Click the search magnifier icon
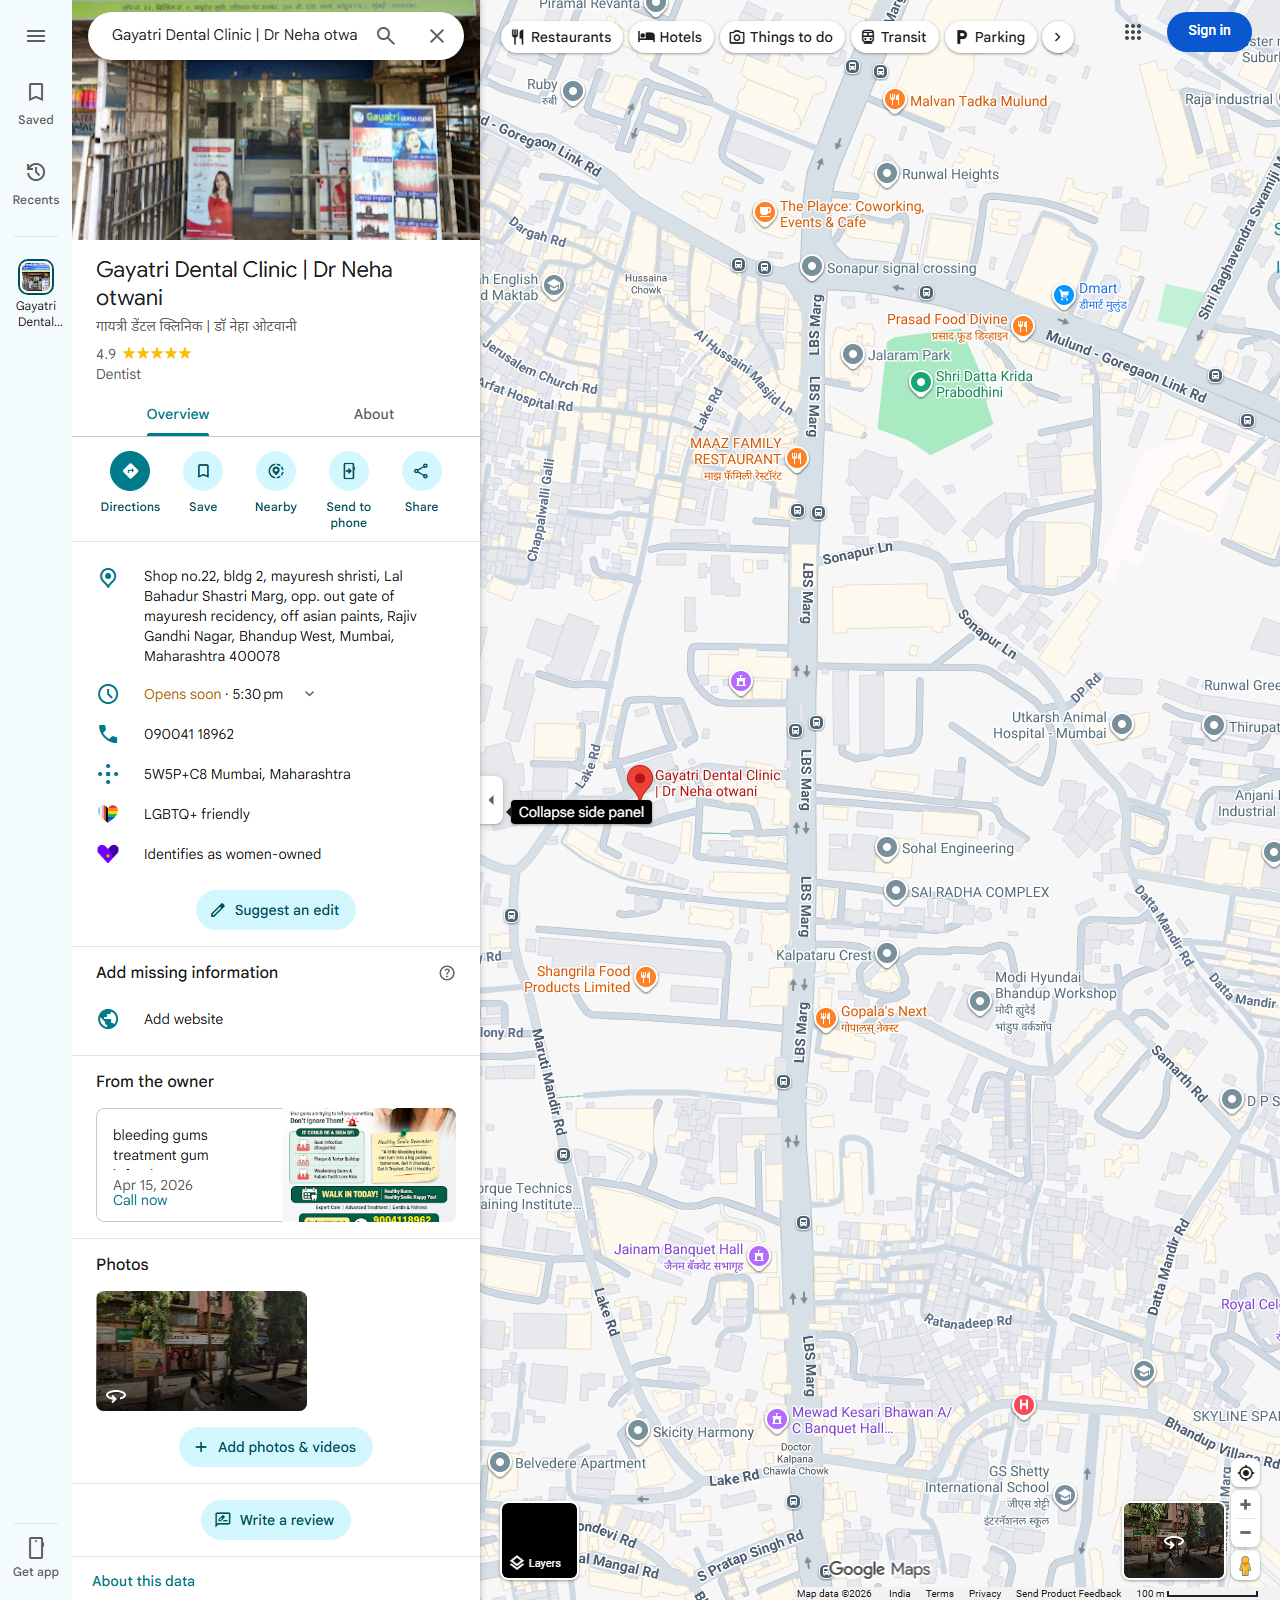 click(x=386, y=36)
